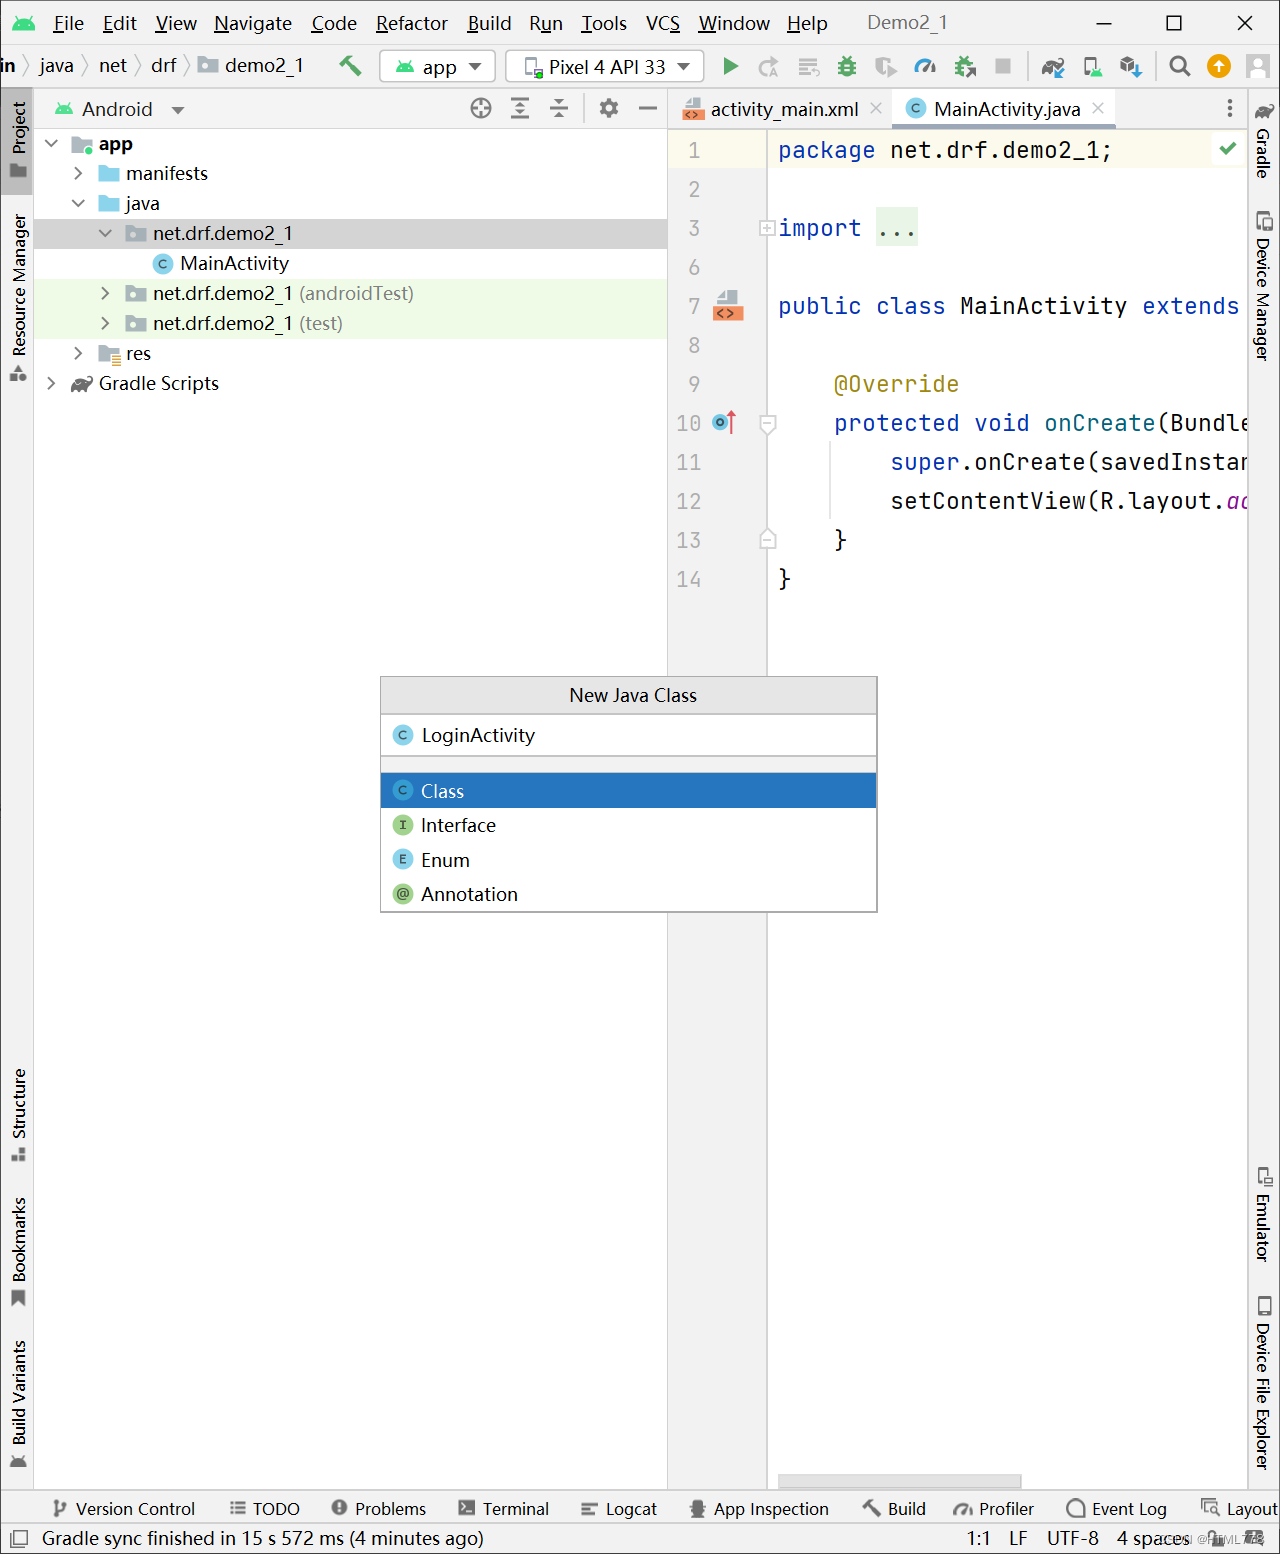Toggle the Gradle tool window

pos(1264,139)
